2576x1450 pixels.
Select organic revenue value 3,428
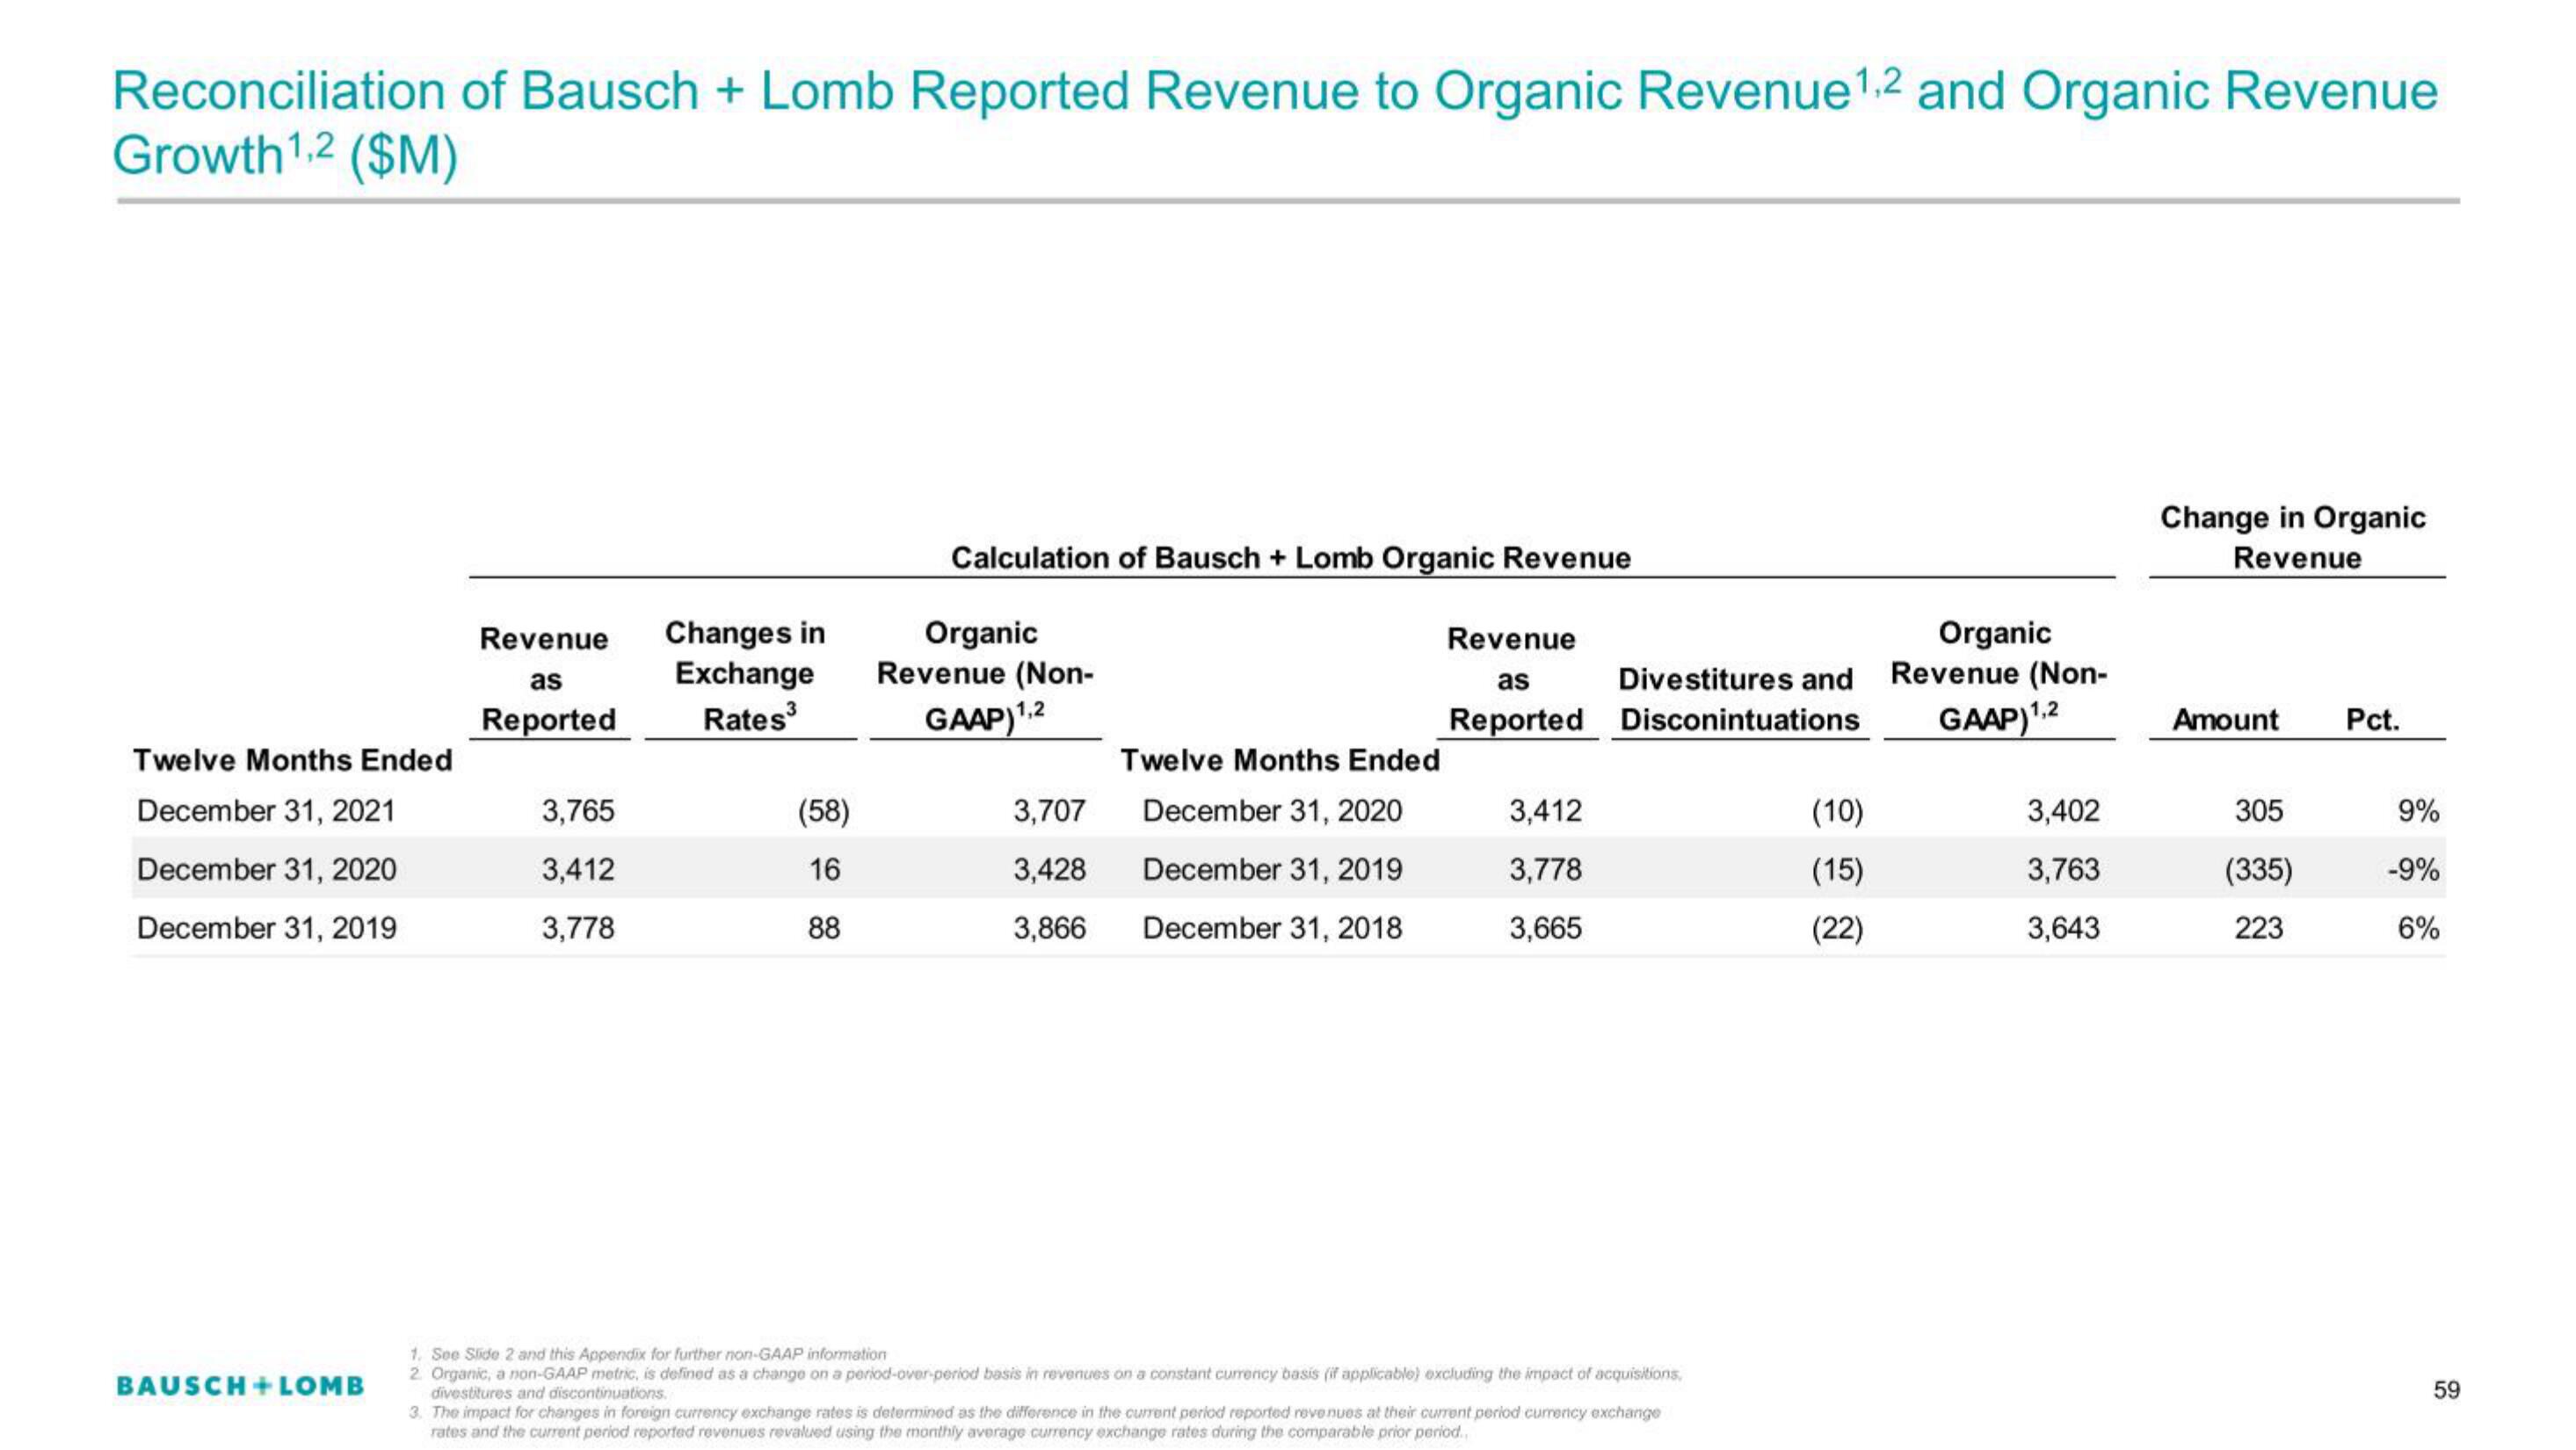pos(1049,869)
